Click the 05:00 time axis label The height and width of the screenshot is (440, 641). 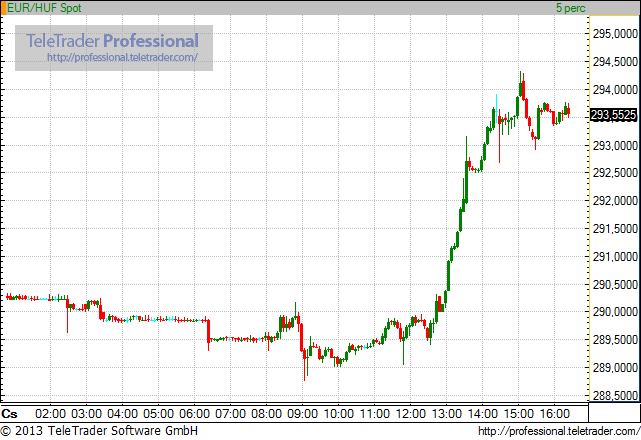click(158, 413)
